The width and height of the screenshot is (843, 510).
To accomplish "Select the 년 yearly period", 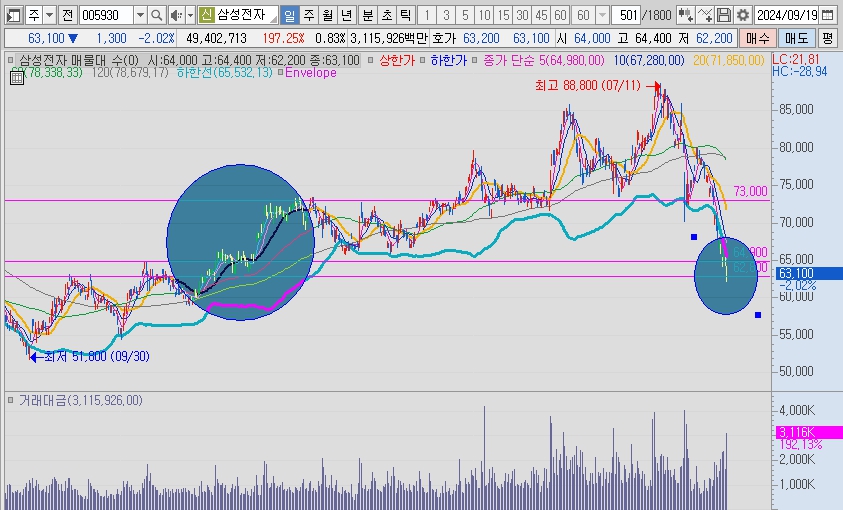I will click(347, 15).
